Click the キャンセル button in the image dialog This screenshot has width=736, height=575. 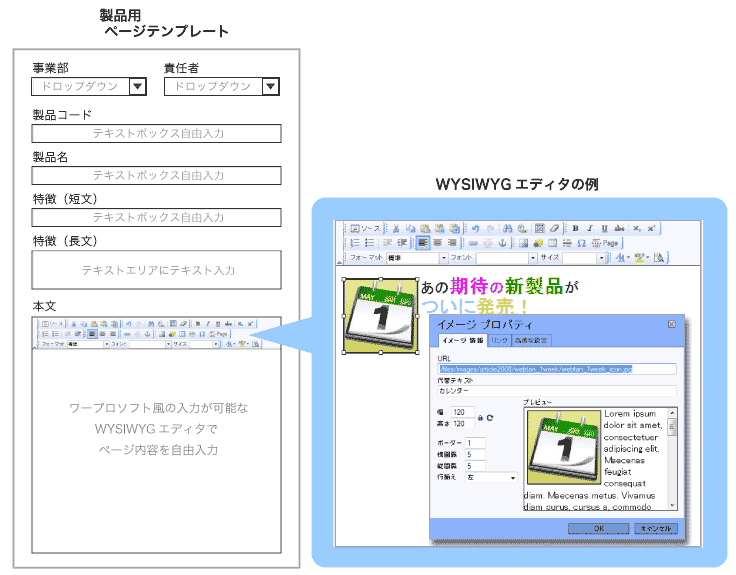656,529
